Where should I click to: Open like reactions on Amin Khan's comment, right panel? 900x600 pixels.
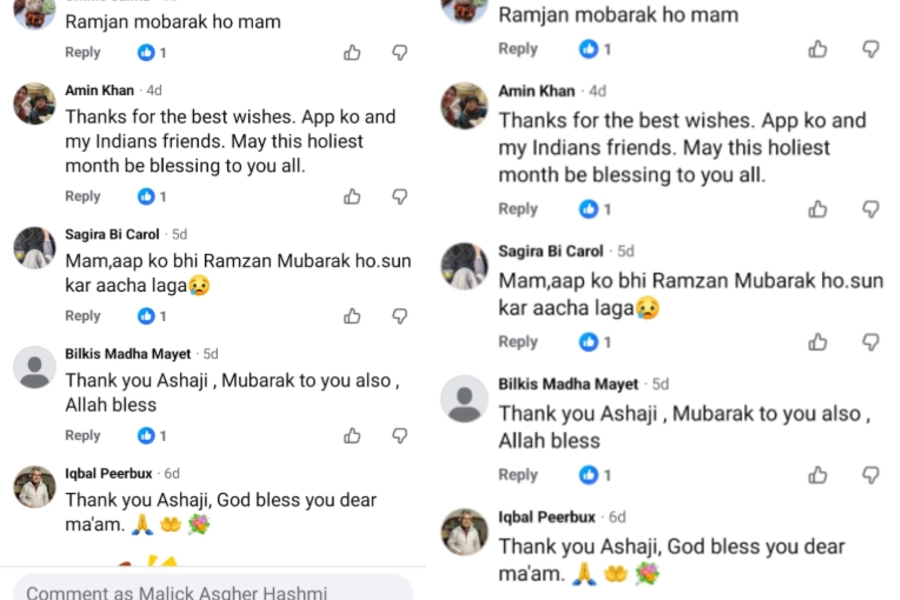click(x=595, y=209)
